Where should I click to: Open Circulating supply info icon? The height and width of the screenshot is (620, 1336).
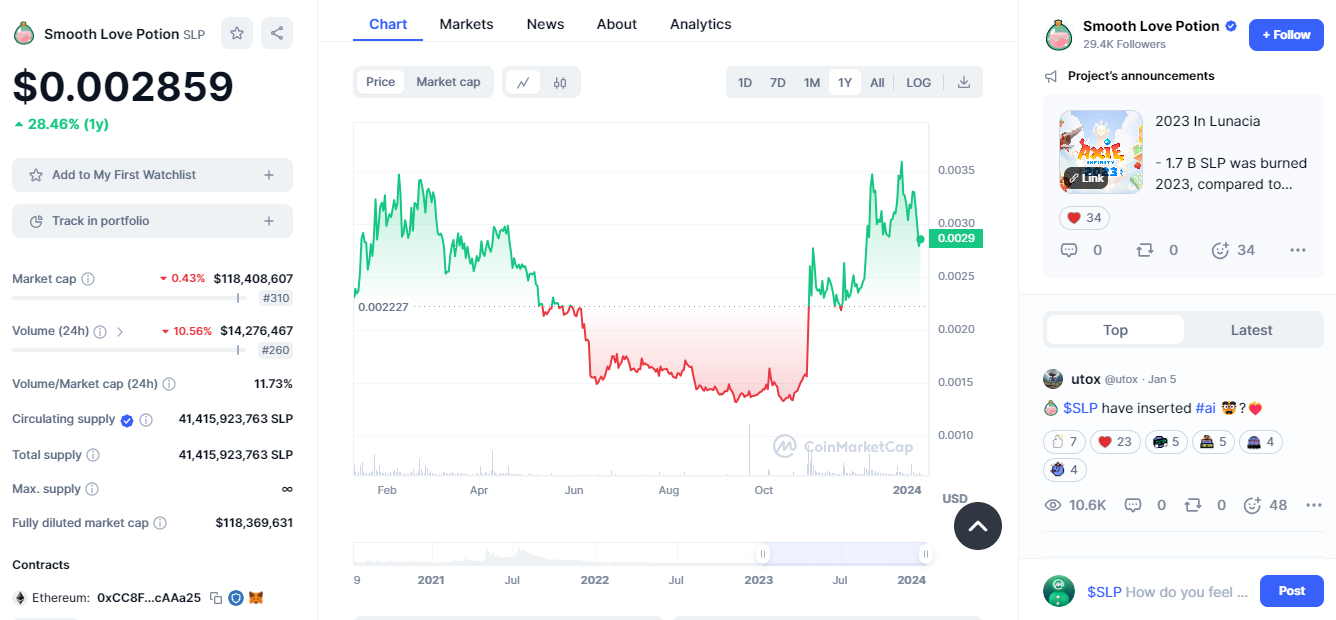tap(146, 420)
